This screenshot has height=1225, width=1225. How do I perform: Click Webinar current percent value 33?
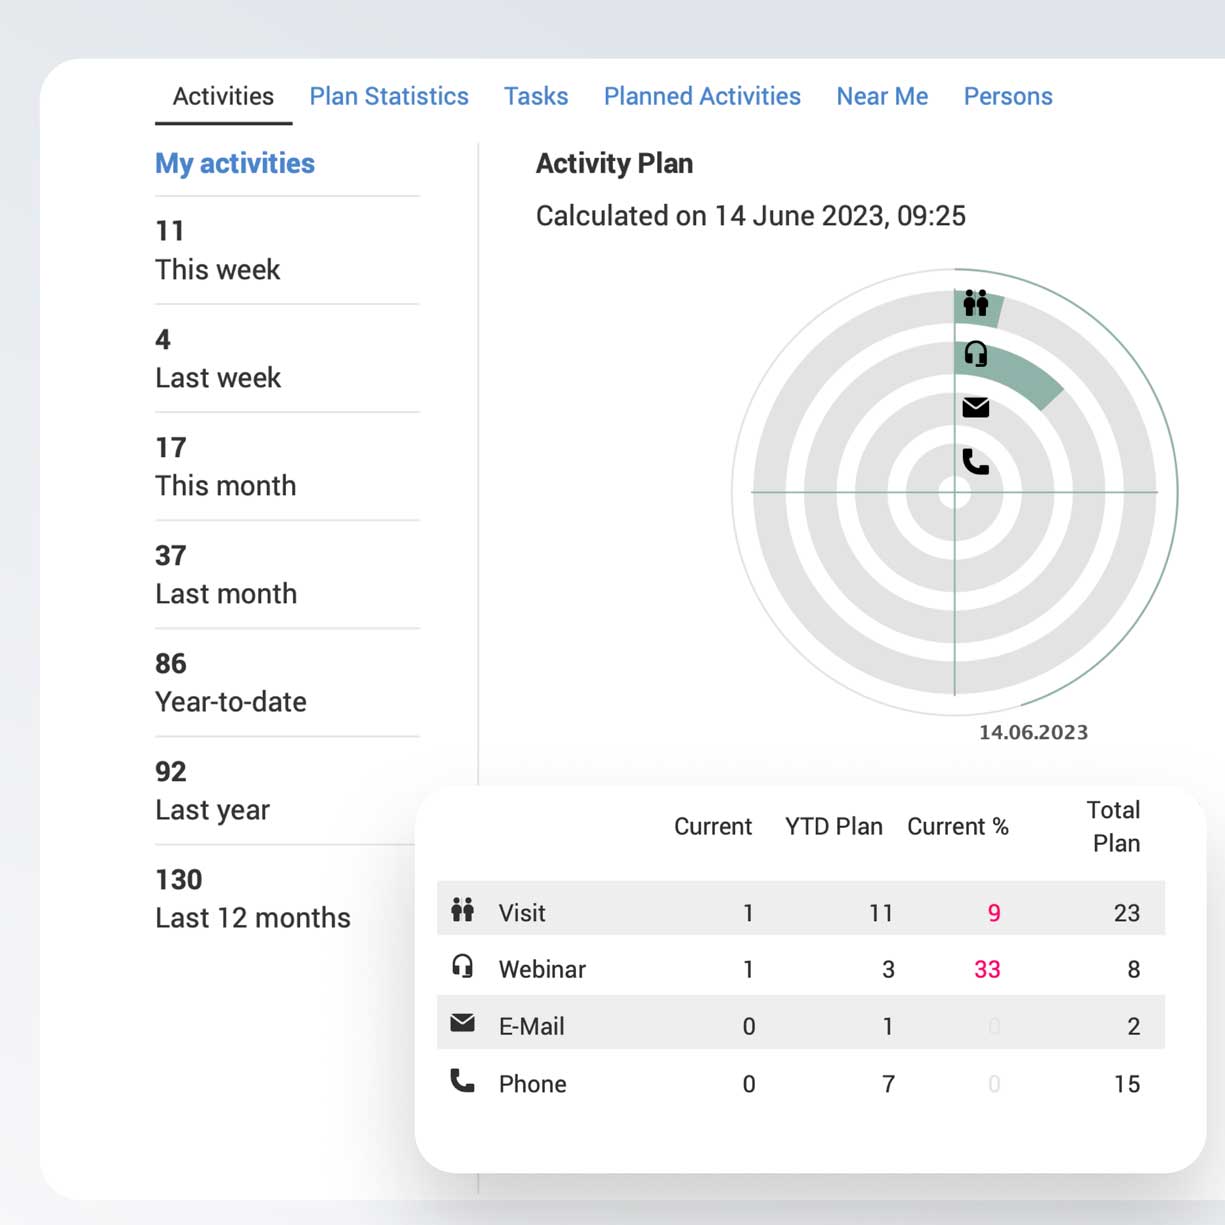(x=987, y=969)
